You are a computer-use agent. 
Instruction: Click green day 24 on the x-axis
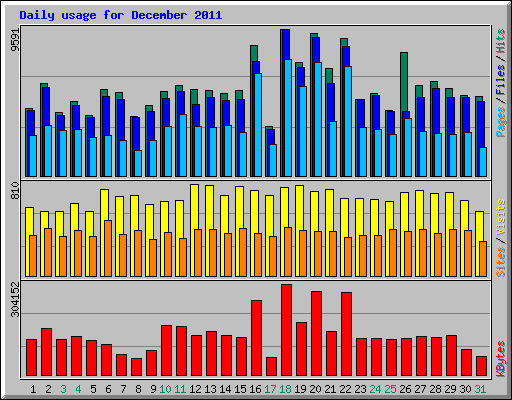(375, 389)
